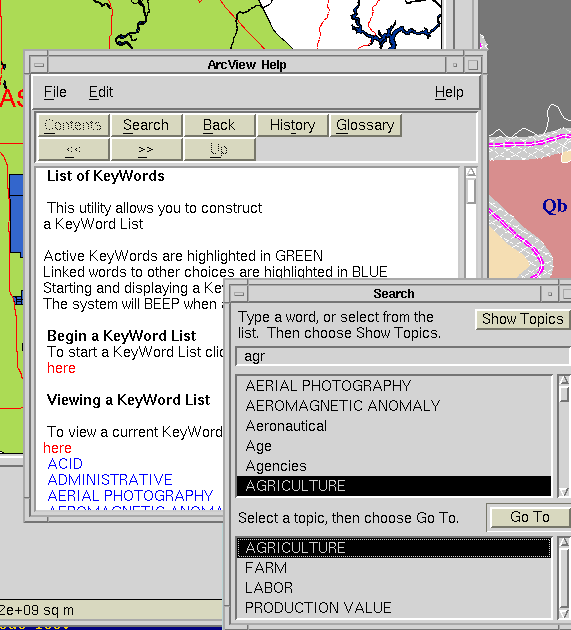571x630 pixels.
Task: Click the Qb label on the map
Action: click(555, 206)
